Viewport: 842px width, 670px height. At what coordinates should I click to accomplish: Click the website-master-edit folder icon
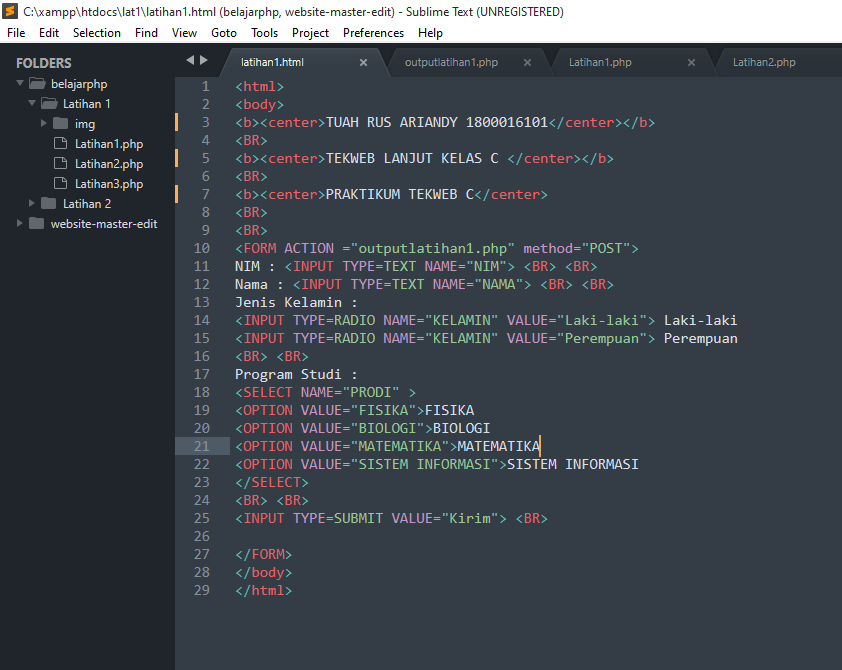(x=37, y=223)
